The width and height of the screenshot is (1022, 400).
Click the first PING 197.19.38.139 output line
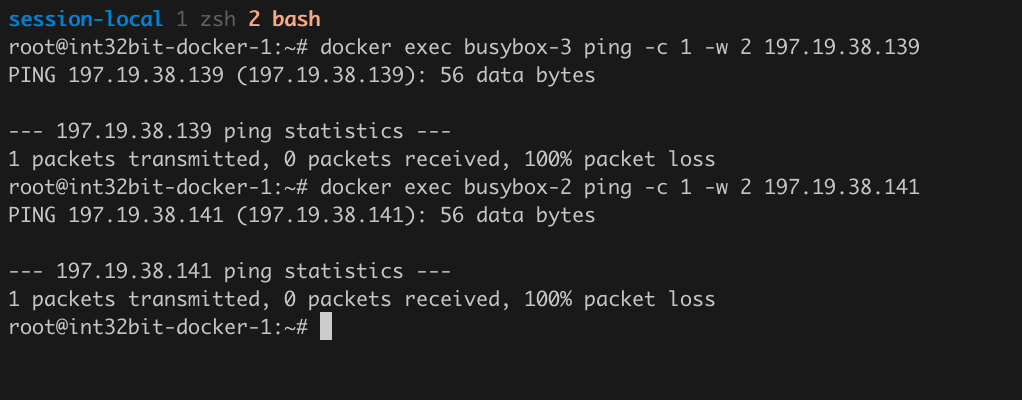click(302, 76)
